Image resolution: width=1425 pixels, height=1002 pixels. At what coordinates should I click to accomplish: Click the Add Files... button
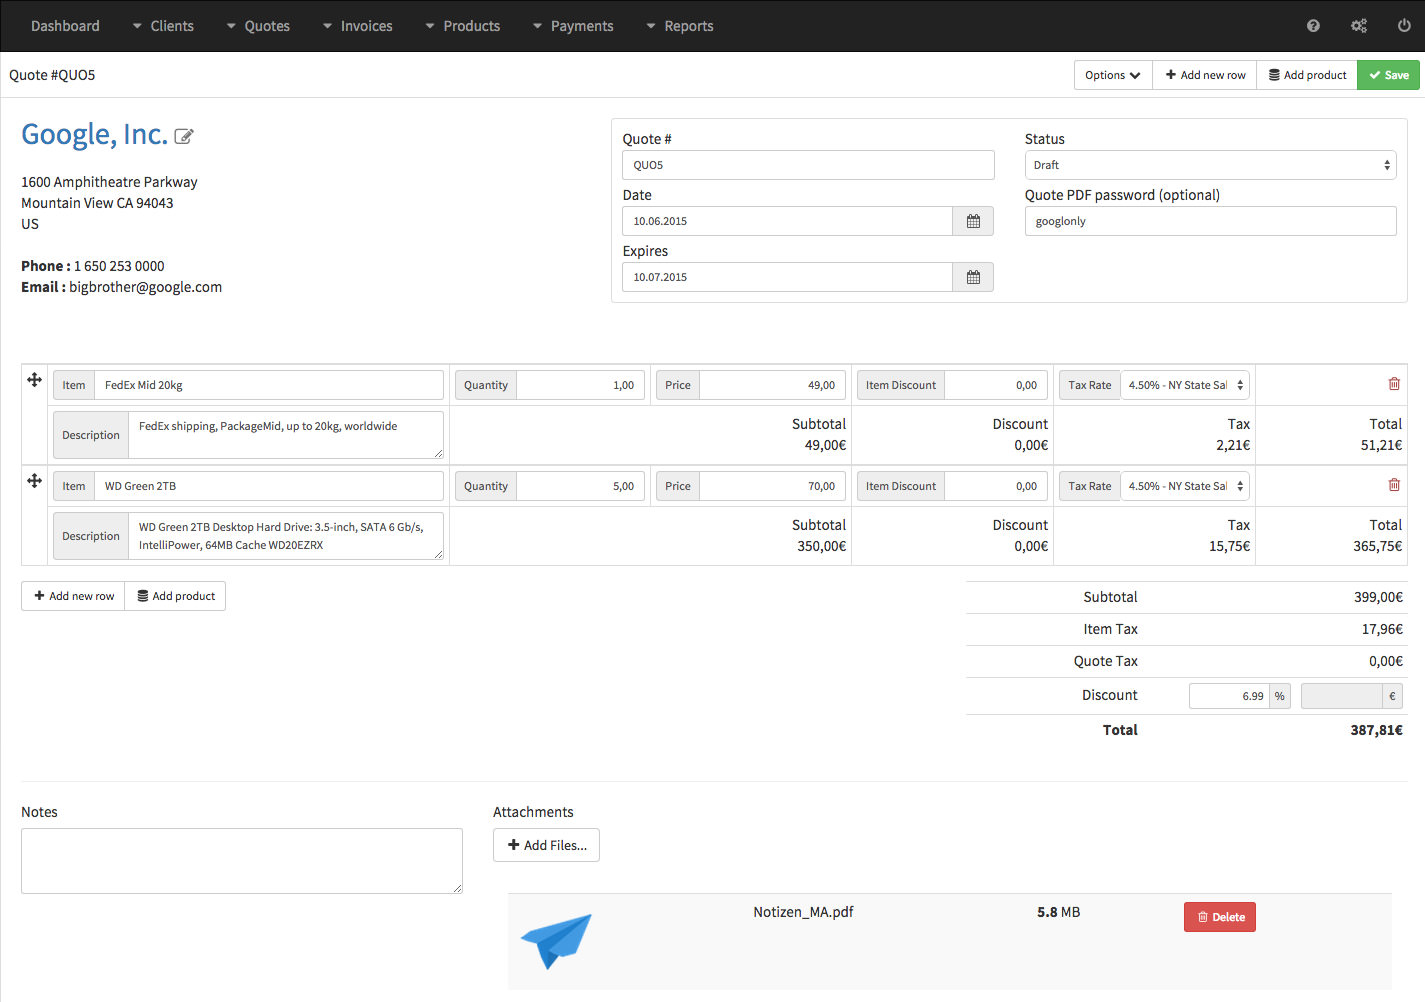(x=546, y=845)
